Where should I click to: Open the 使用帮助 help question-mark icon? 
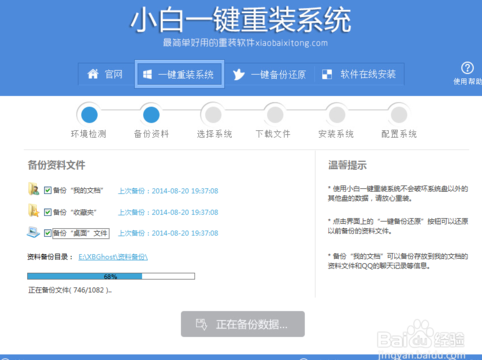click(x=467, y=68)
